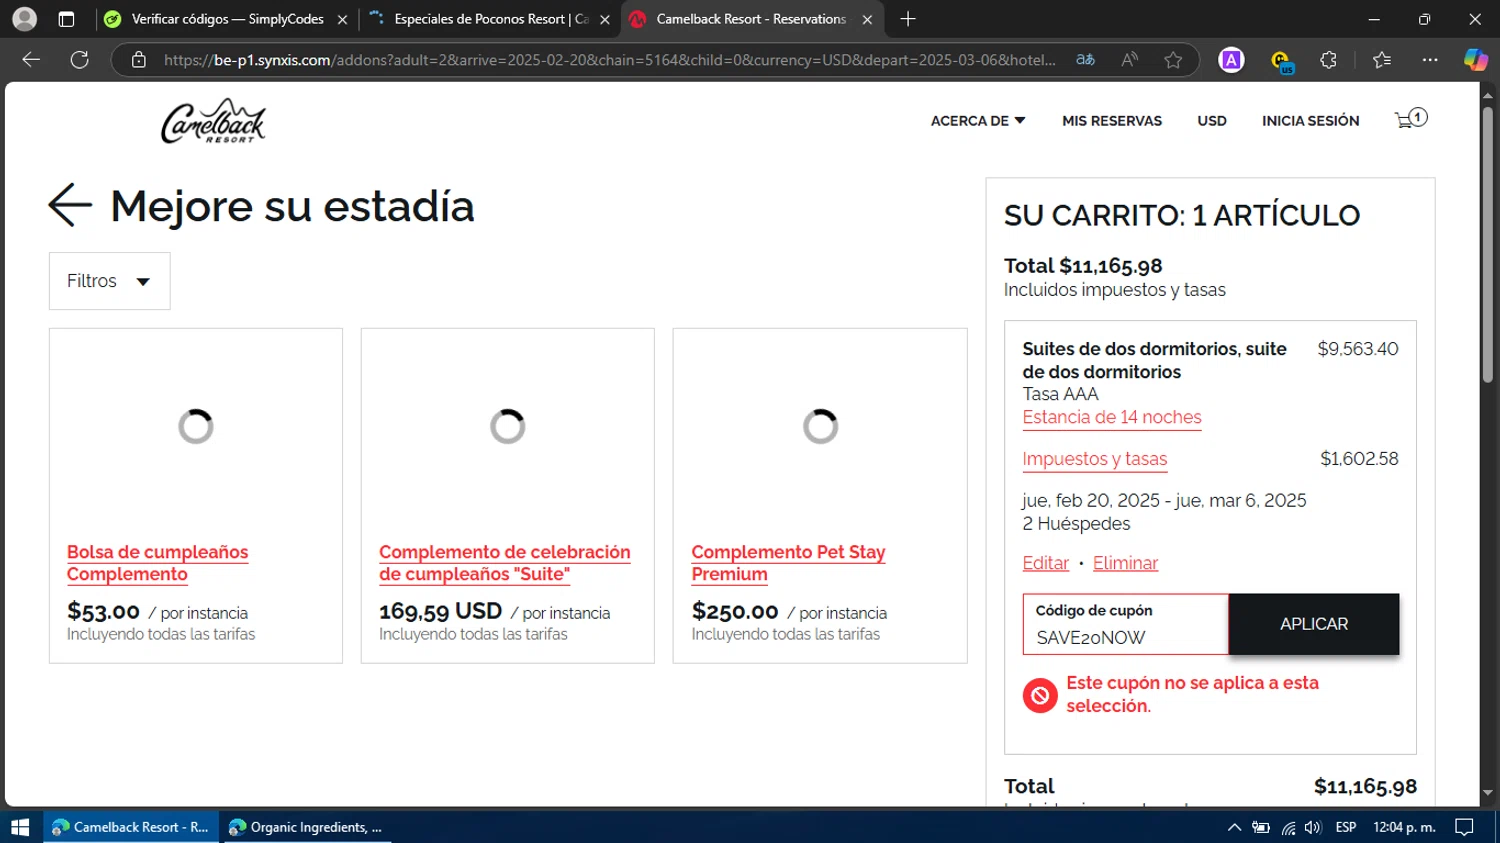Image resolution: width=1500 pixels, height=843 pixels.
Task: Open the favorites list icon
Action: (1382, 60)
